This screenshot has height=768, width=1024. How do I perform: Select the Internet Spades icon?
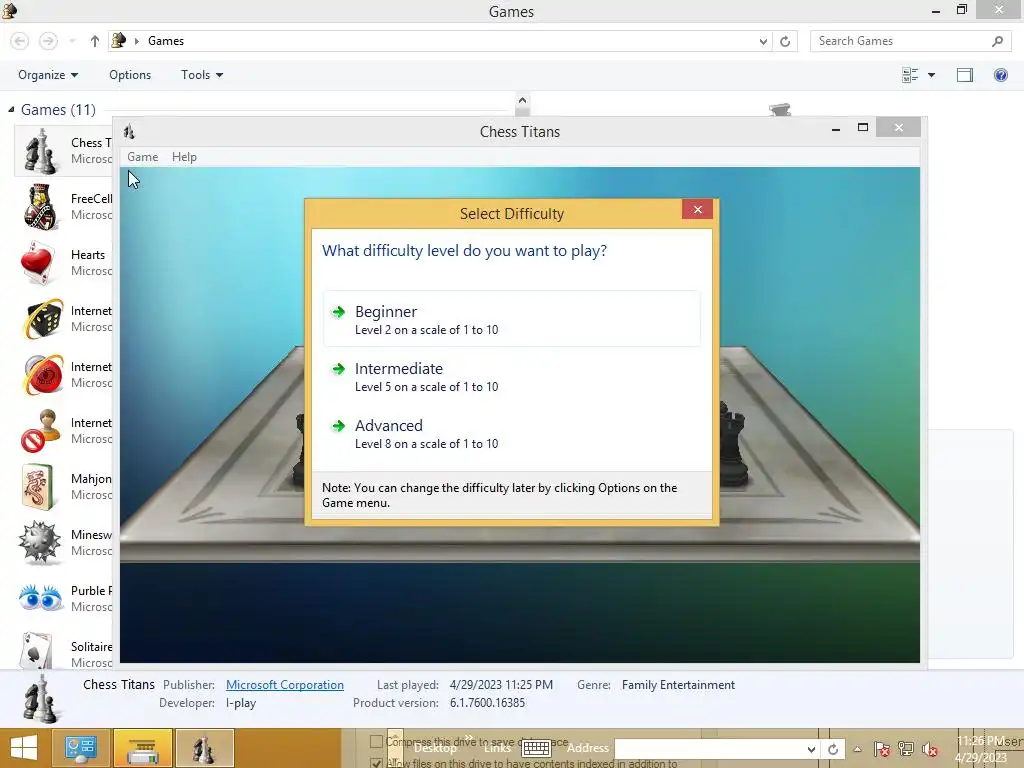coord(40,431)
